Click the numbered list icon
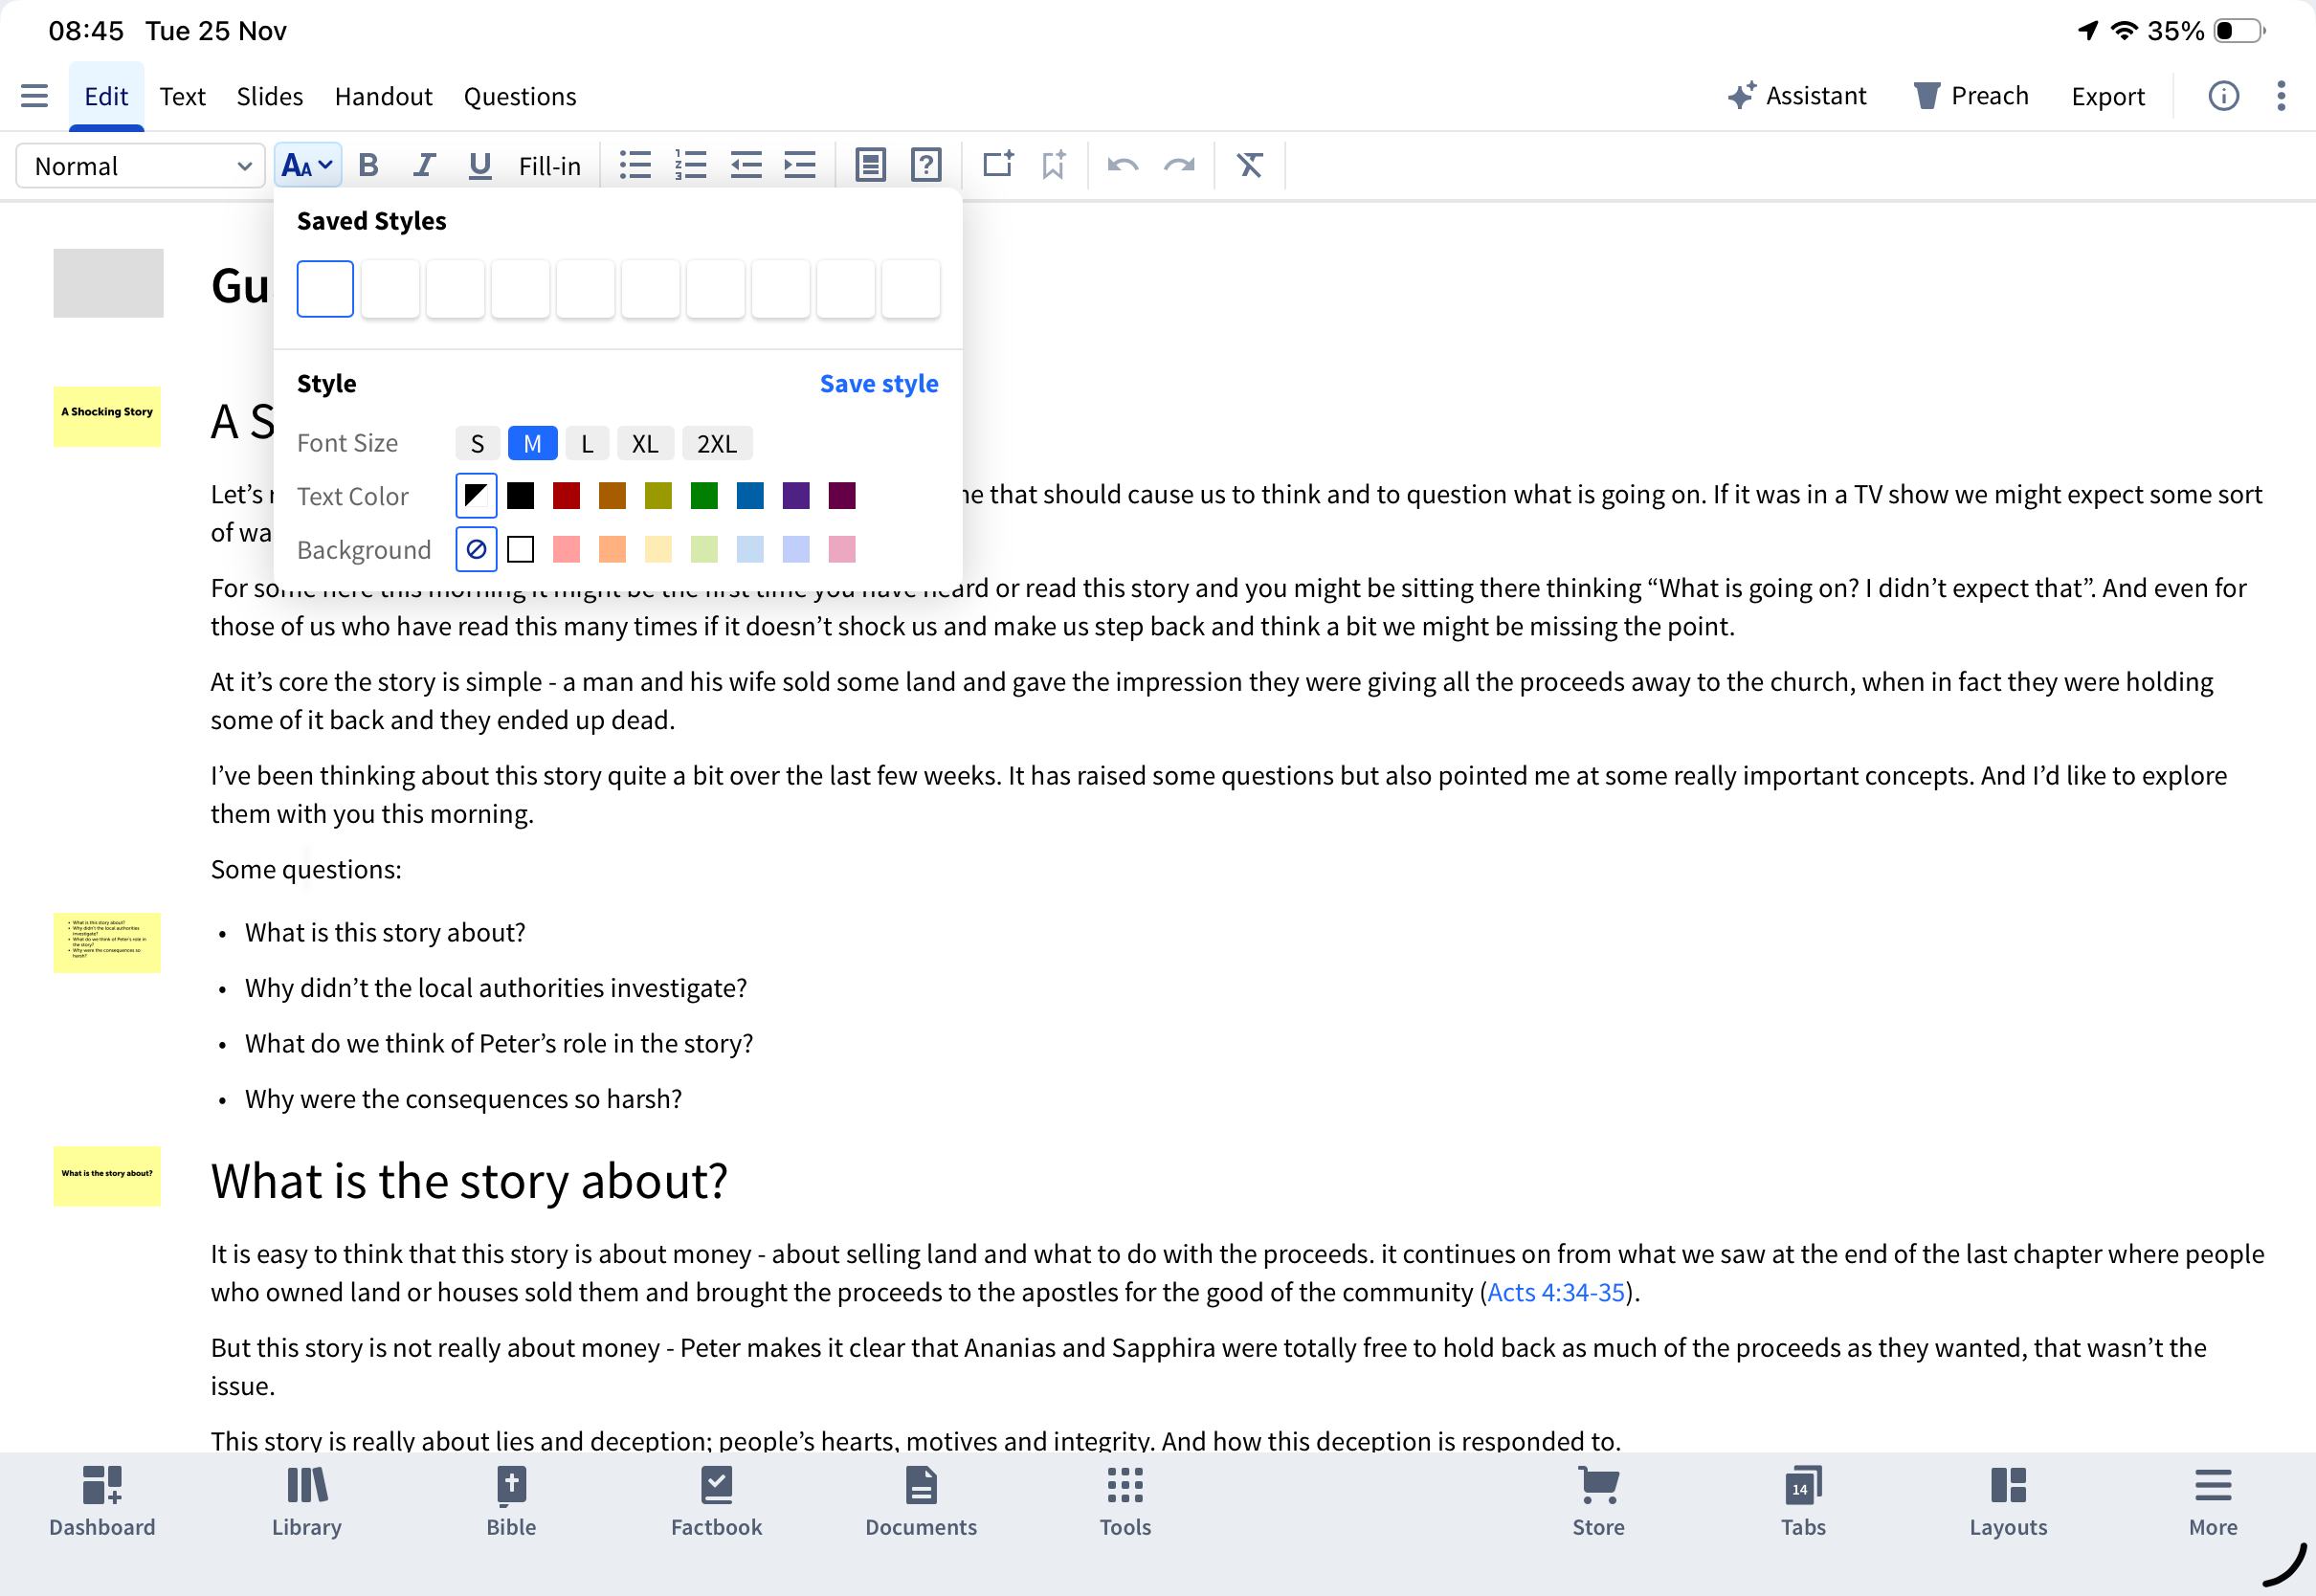The image size is (2316, 1596). 690,165
